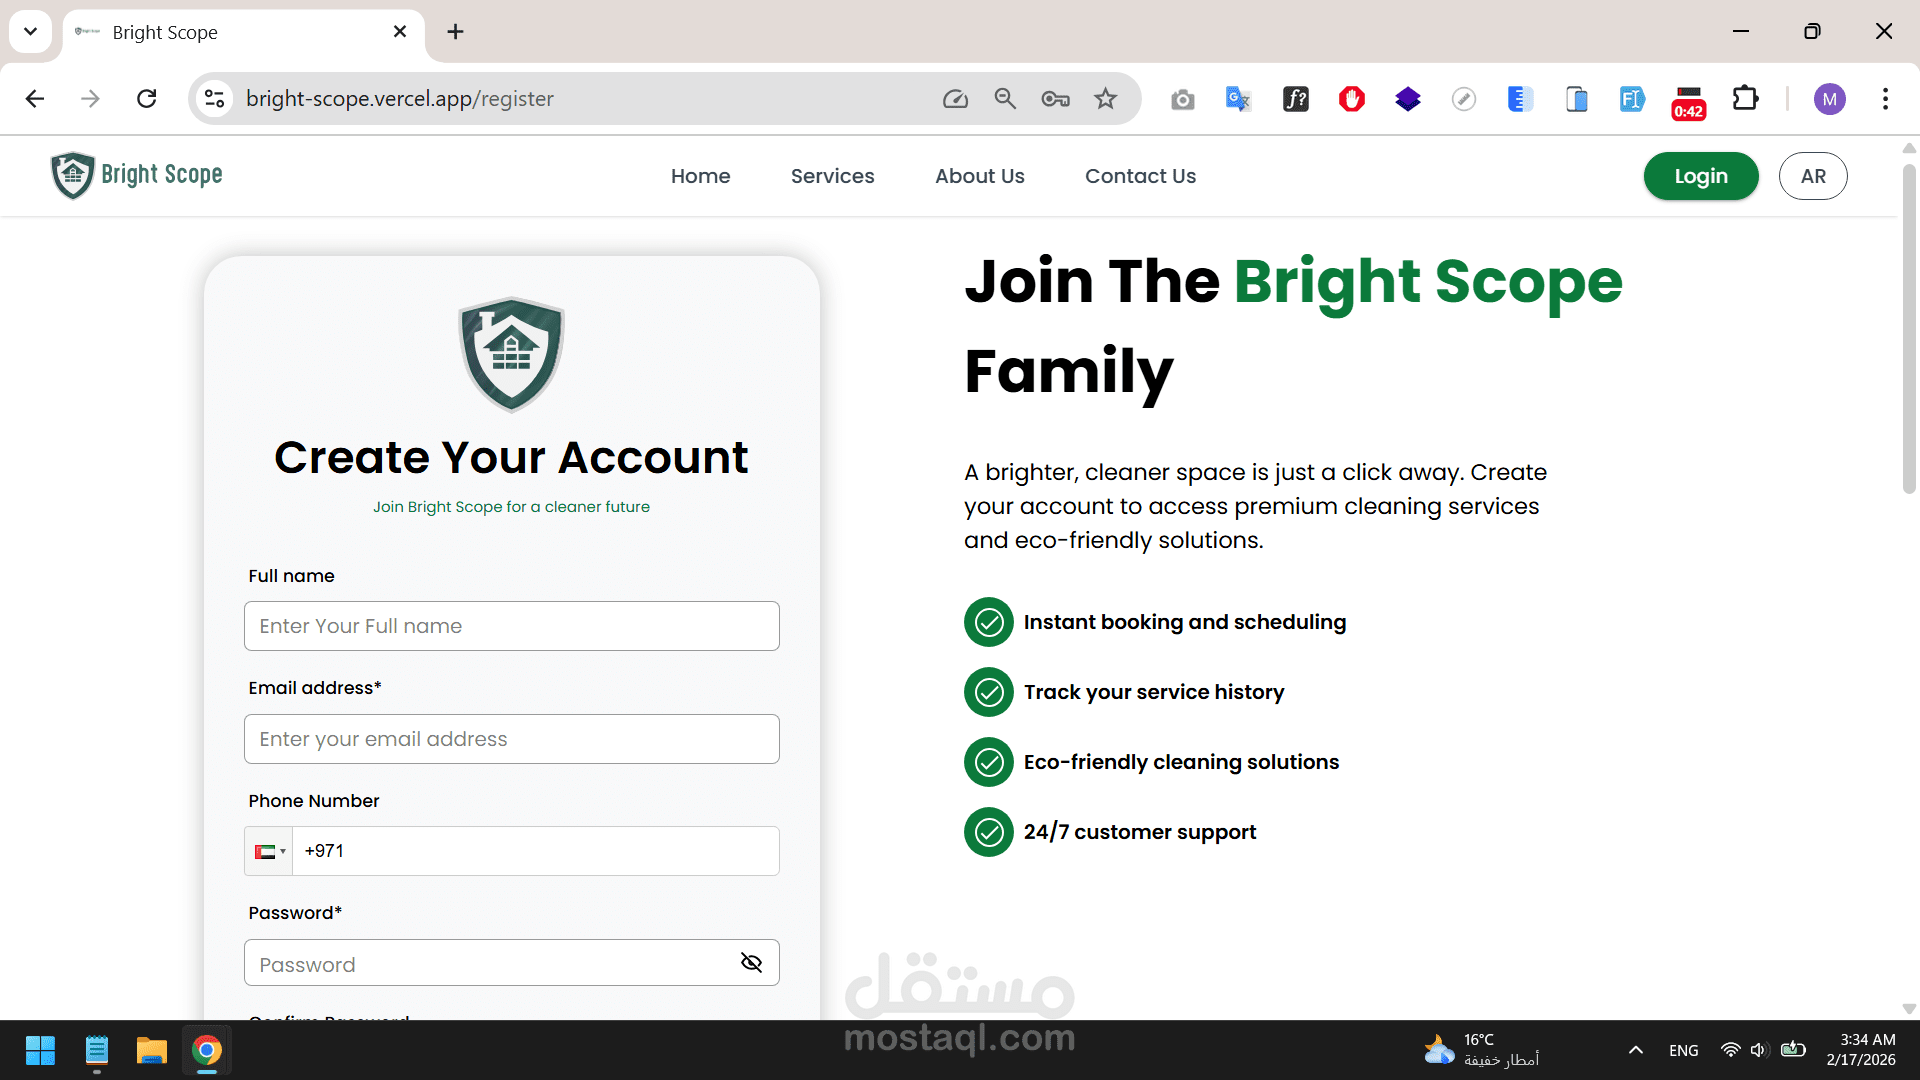
Task: Open the Extensions puzzle icon
Action: tap(1745, 99)
